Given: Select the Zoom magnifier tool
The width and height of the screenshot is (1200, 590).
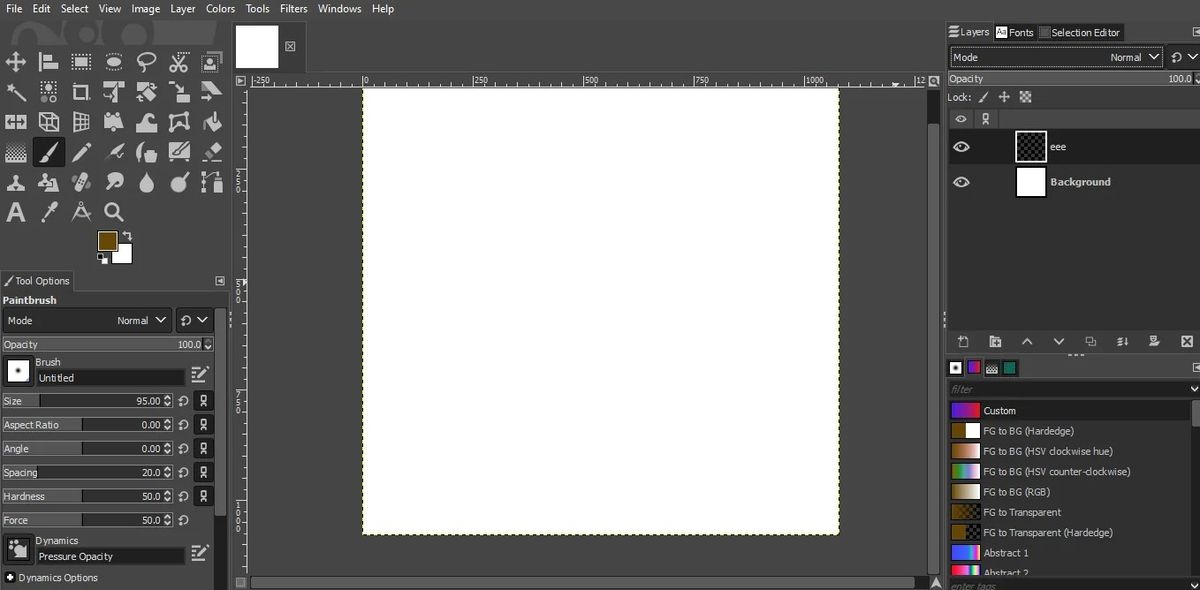Looking at the screenshot, I should click(x=114, y=212).
